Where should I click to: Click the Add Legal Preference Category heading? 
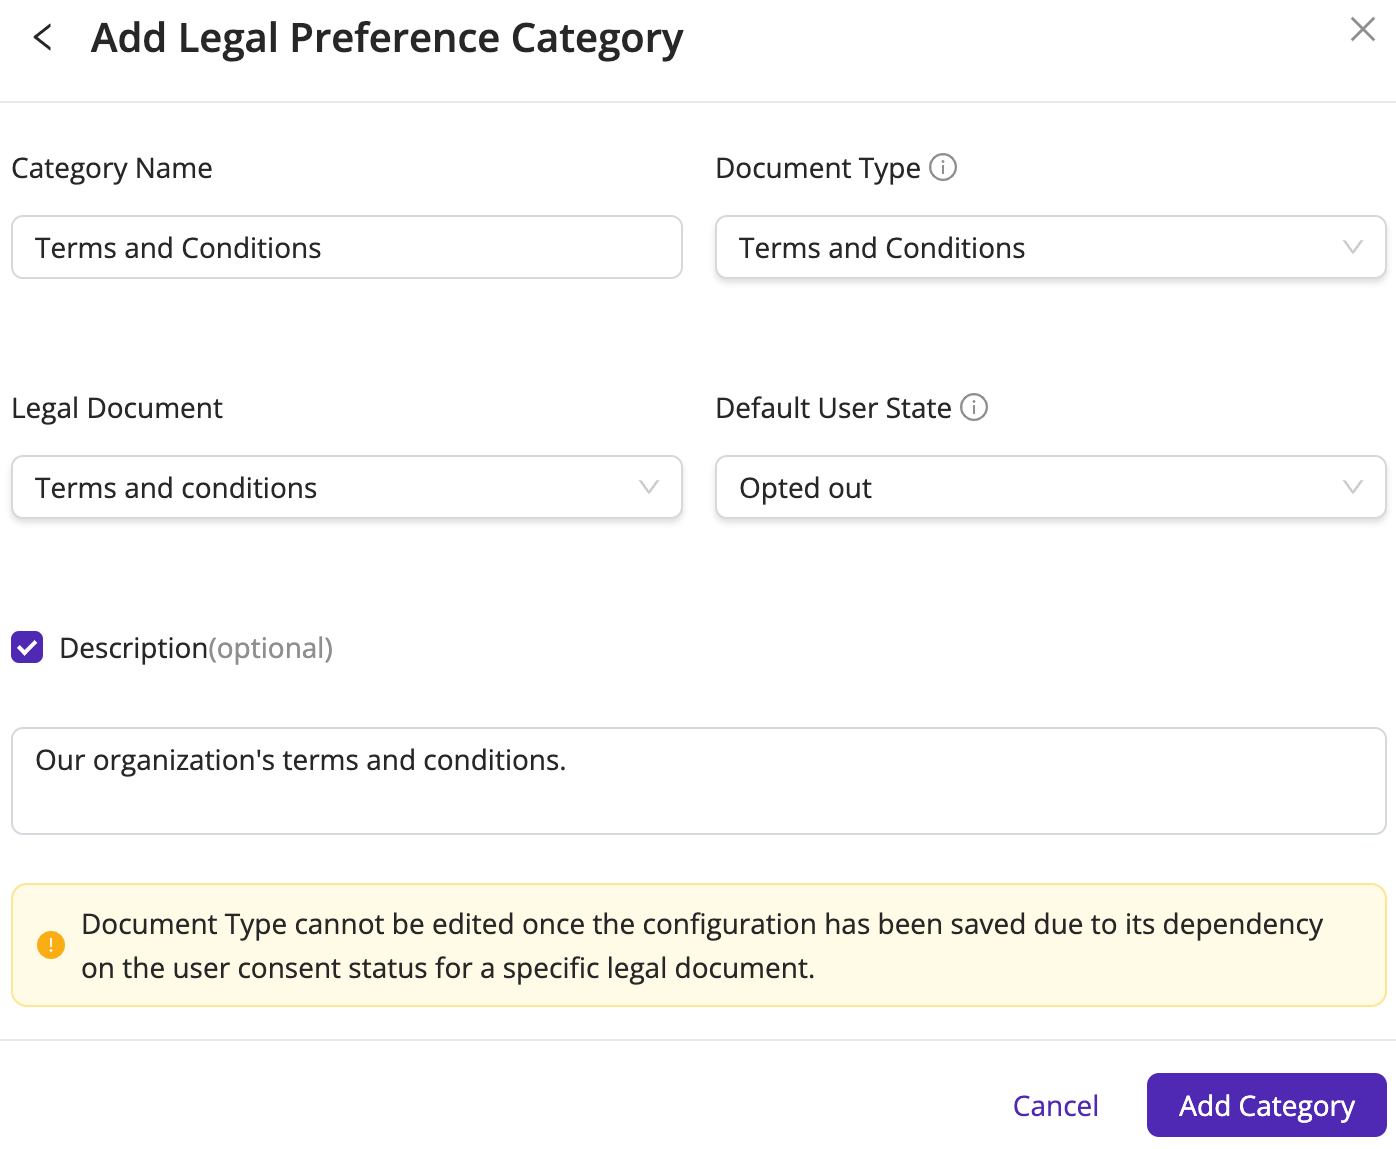tap(387, 38)
